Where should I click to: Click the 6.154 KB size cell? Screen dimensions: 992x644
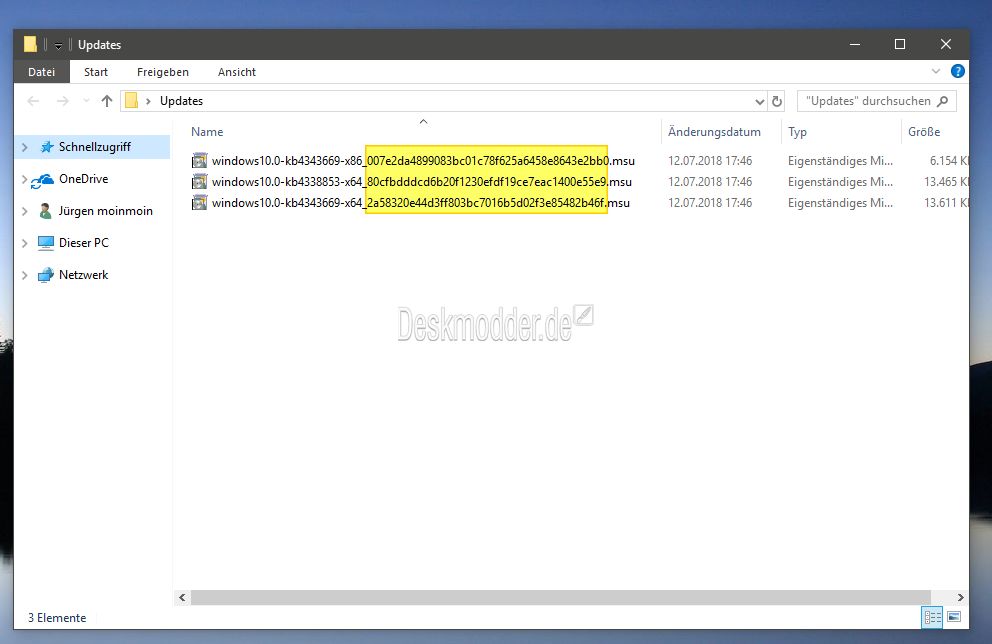tap(948, 161)
